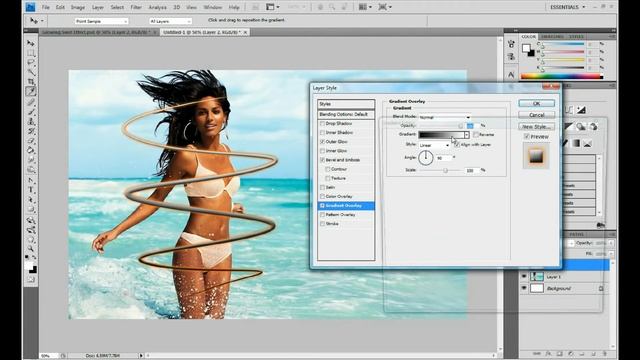This screenshot has width=640, height=360.
Task: Open the status bar document info arrow
Action: tap(141, 356)
